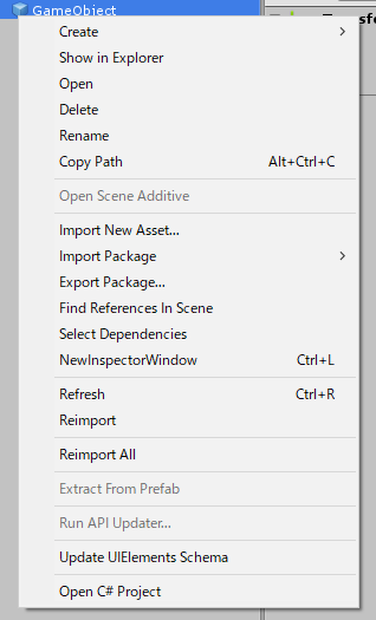Screen dimensions: 376x620
Task: Choose Update UIElements Schema
Action: pos(205,558)
